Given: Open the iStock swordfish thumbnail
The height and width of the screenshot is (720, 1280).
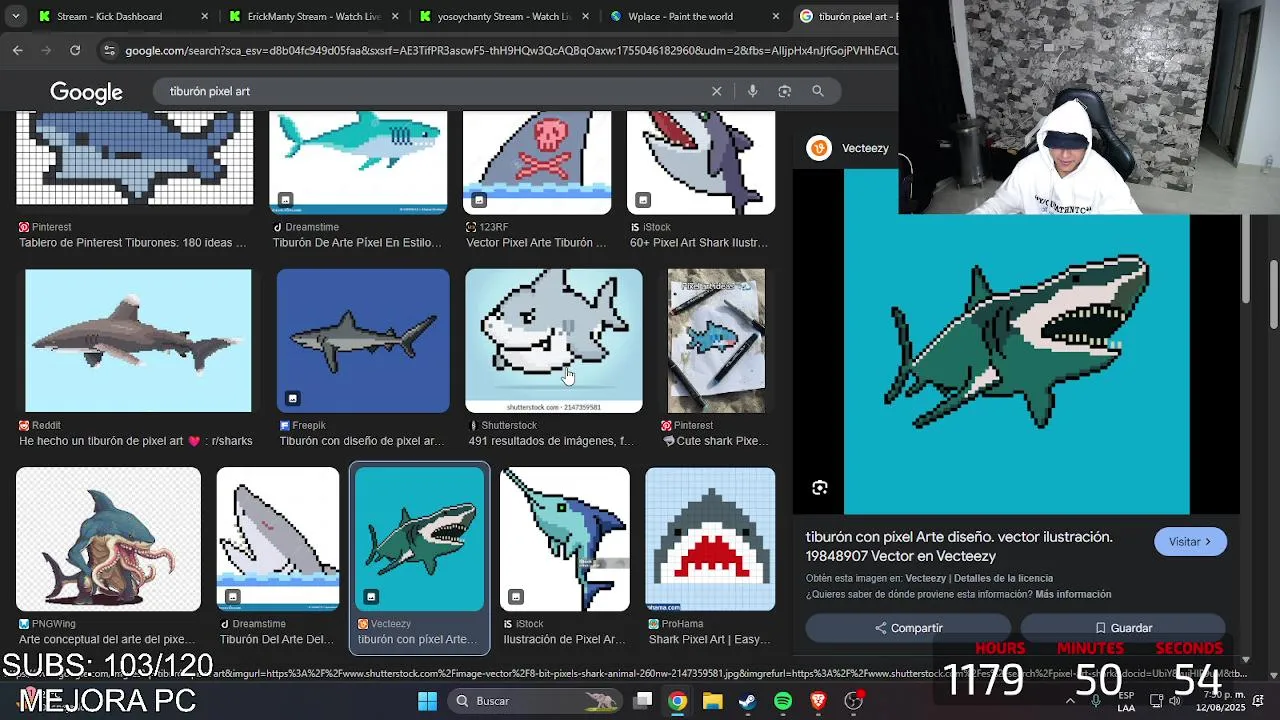Looking at the screenshot, I should coord(565,539).
